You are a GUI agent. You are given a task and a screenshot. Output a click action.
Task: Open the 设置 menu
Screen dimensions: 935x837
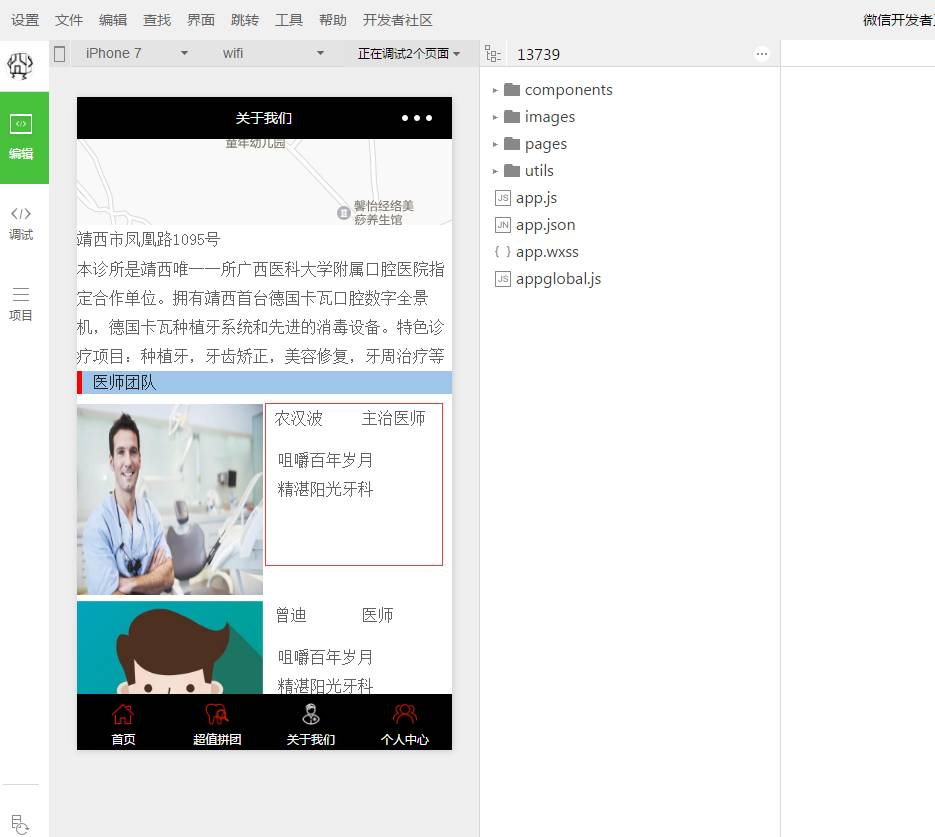tap(25, 20)
